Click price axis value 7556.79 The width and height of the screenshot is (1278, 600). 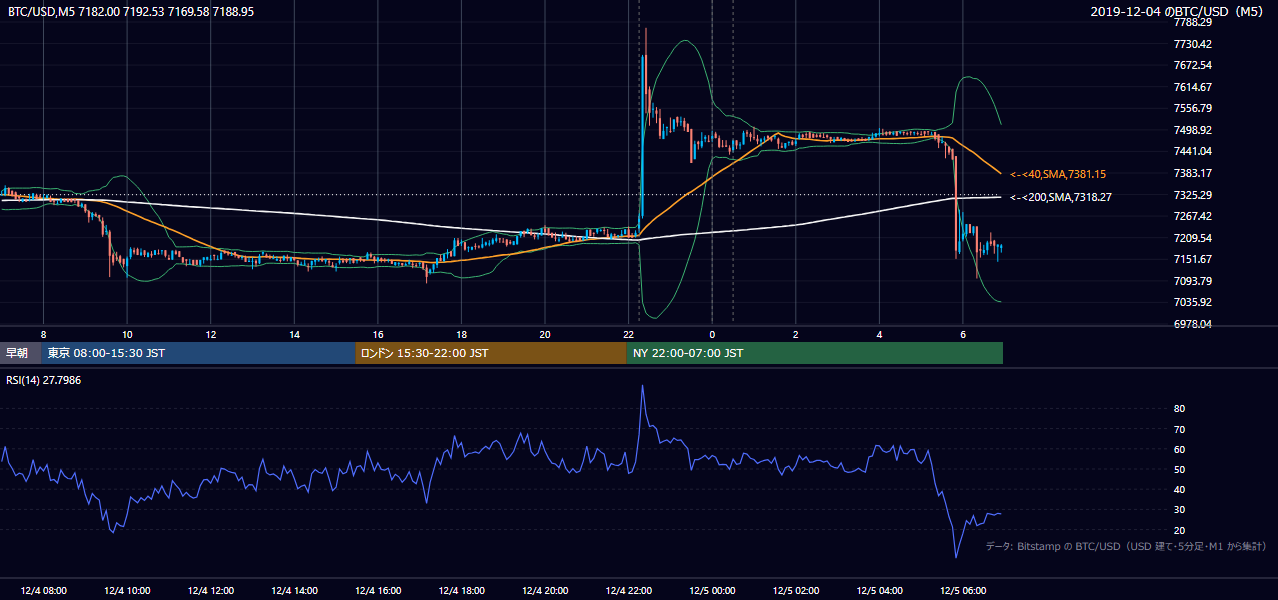[1193, 108]
